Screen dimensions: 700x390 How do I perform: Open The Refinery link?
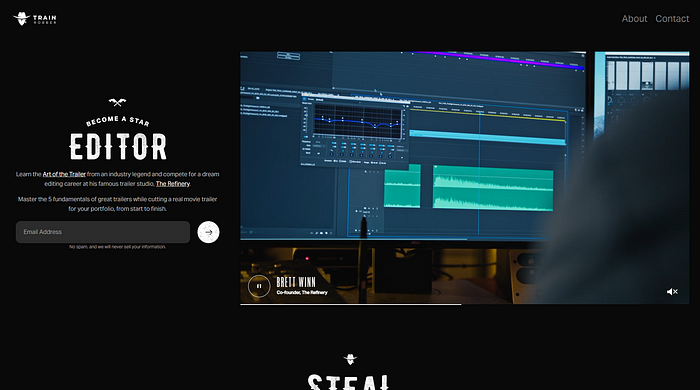173,183
